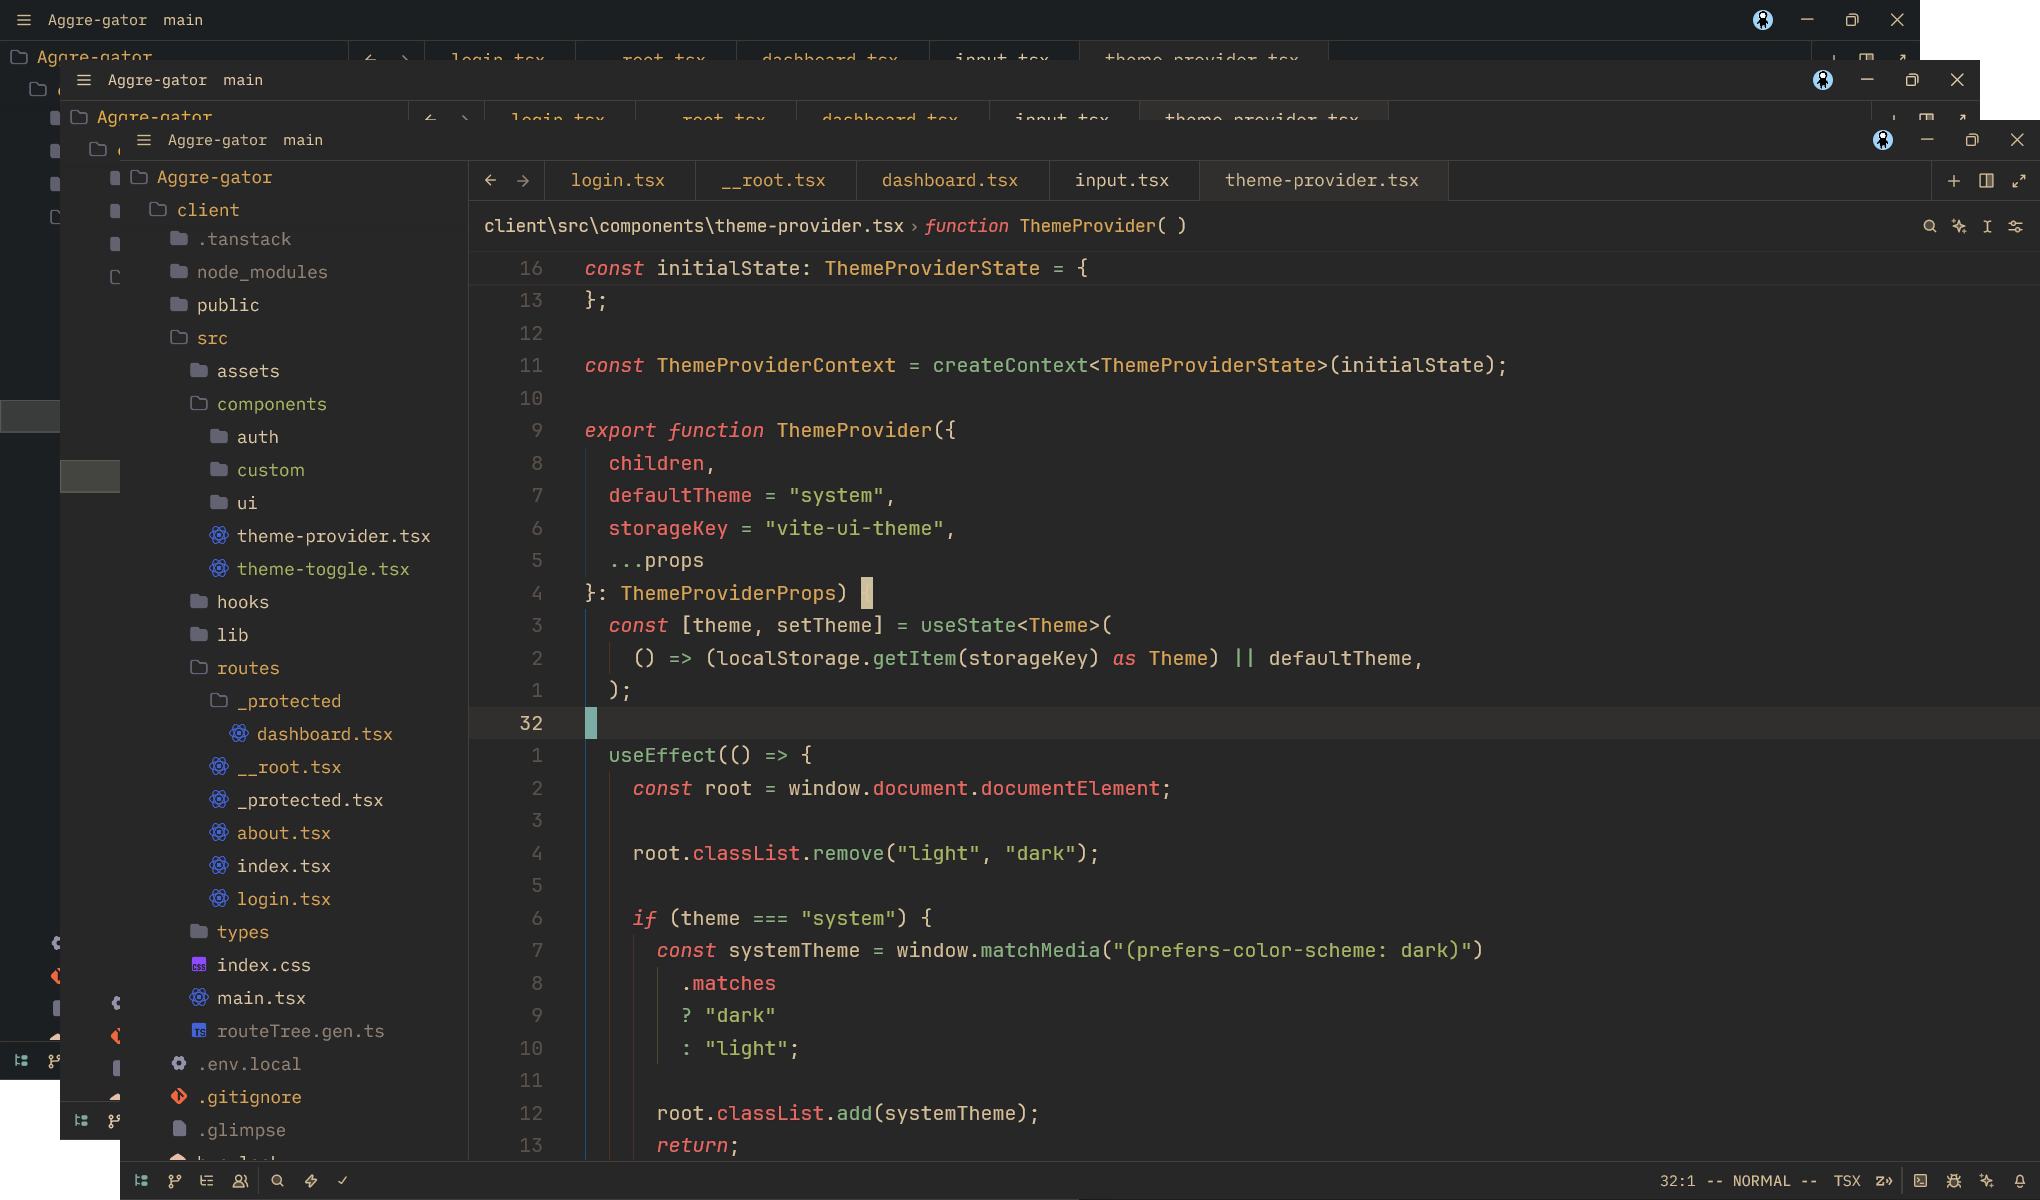2040x1200 pixels.
Task: Toggle the project panel in status bar
Action: pyautogui.click(x=141, y=1181)
